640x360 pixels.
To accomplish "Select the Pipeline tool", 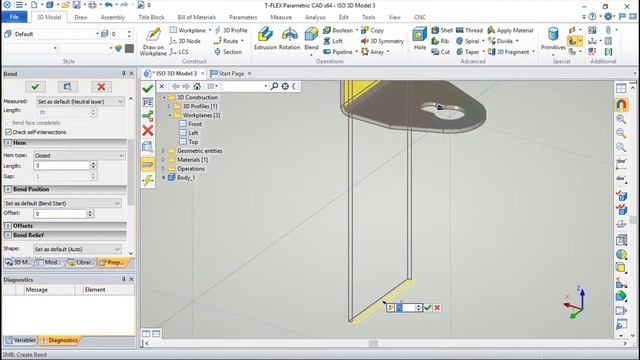I will point(338,52).
